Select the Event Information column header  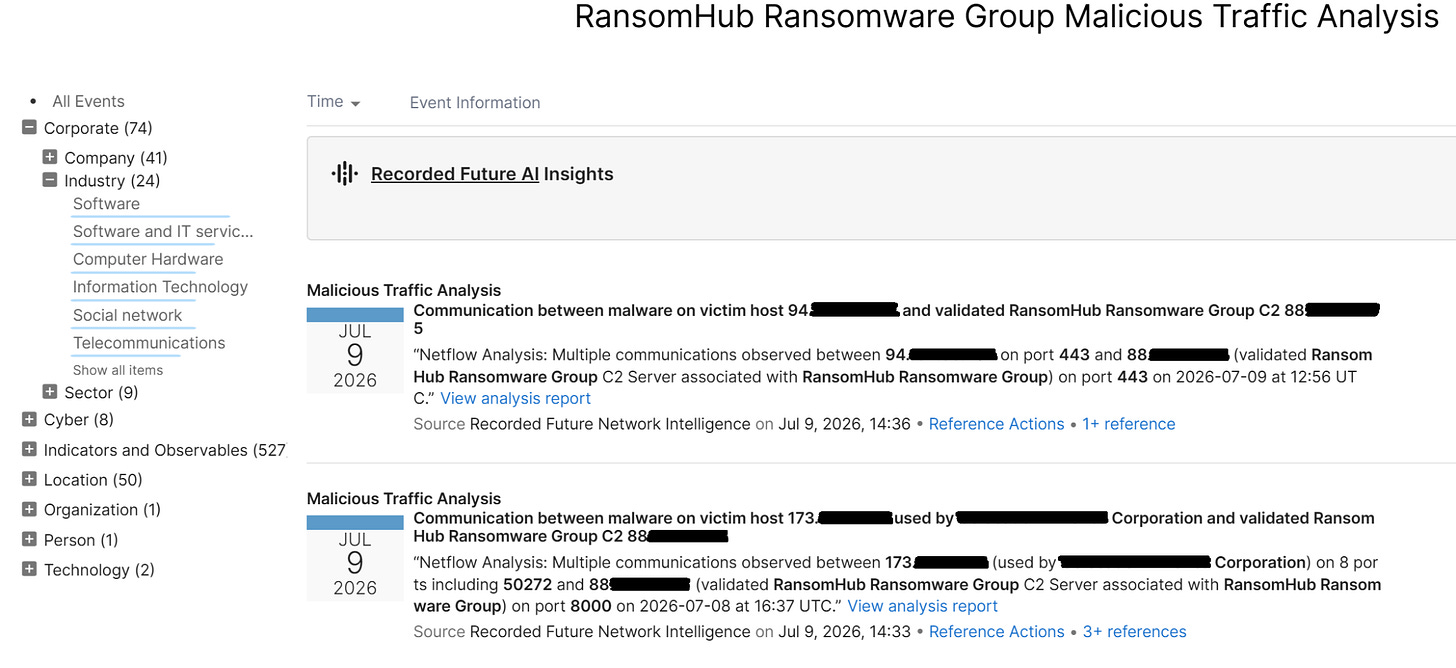pyautogui.click(x=475, y=102)
